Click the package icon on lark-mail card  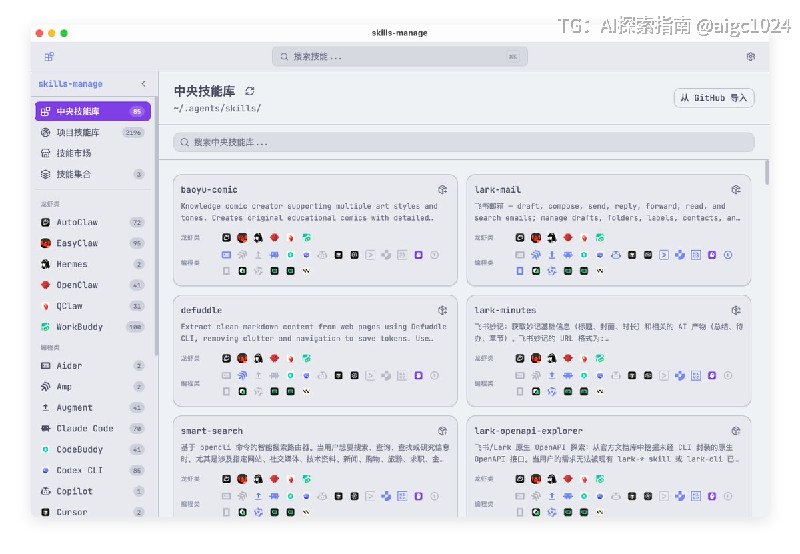click(x=736, y=190)
